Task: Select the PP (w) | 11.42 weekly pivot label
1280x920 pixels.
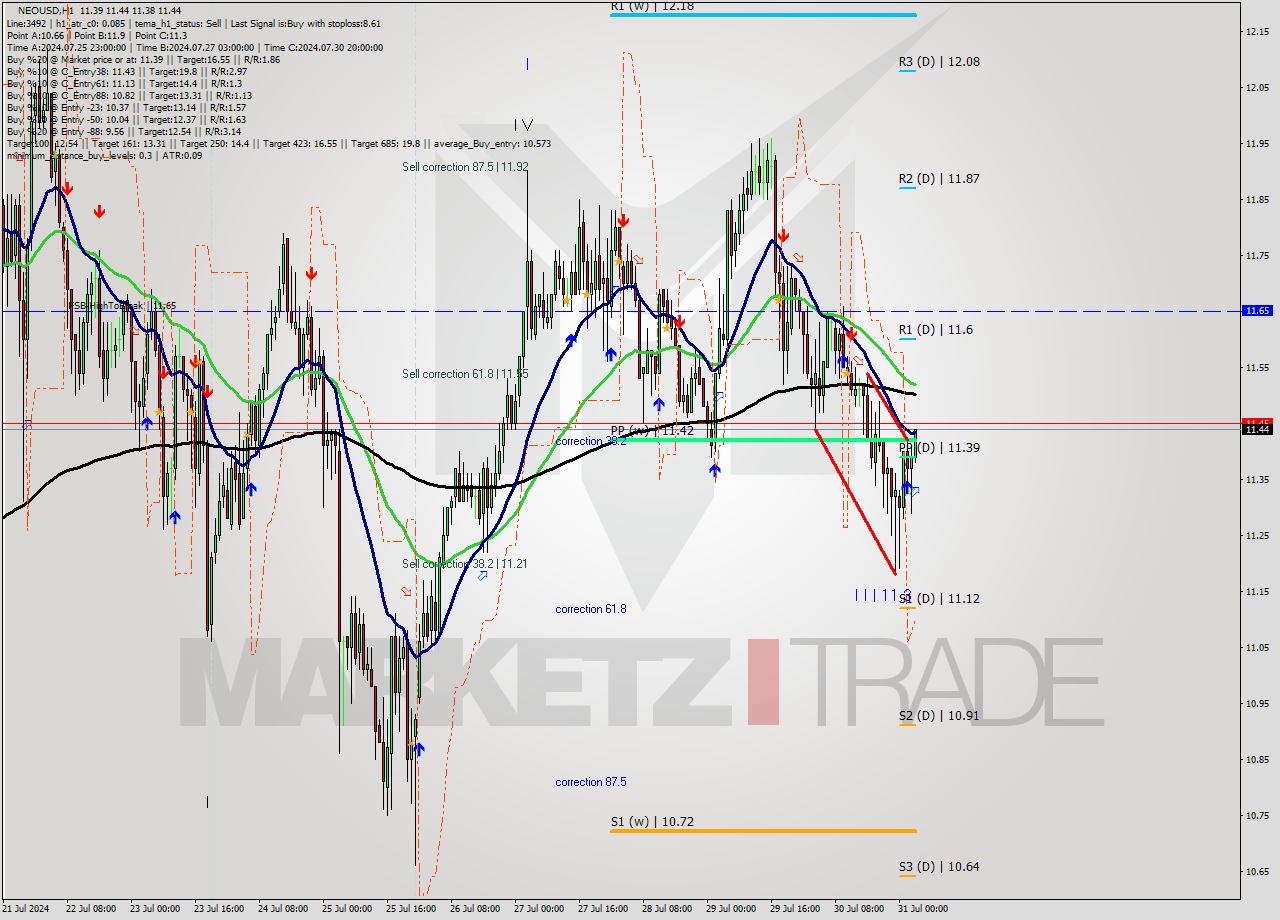Action: pos(652,430)
